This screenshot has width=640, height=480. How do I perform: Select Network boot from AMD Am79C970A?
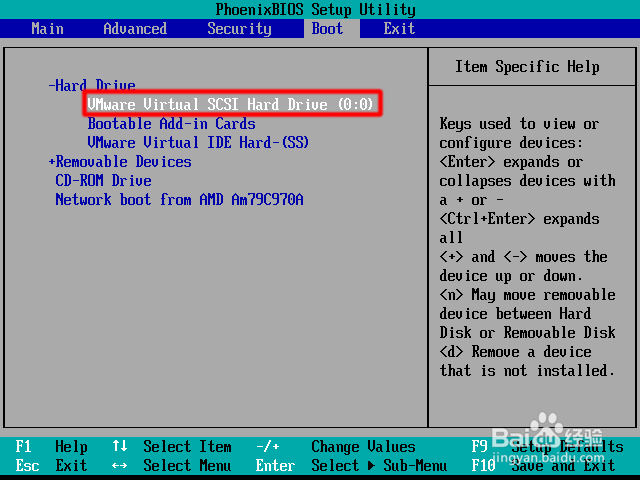tap(179, 200)
